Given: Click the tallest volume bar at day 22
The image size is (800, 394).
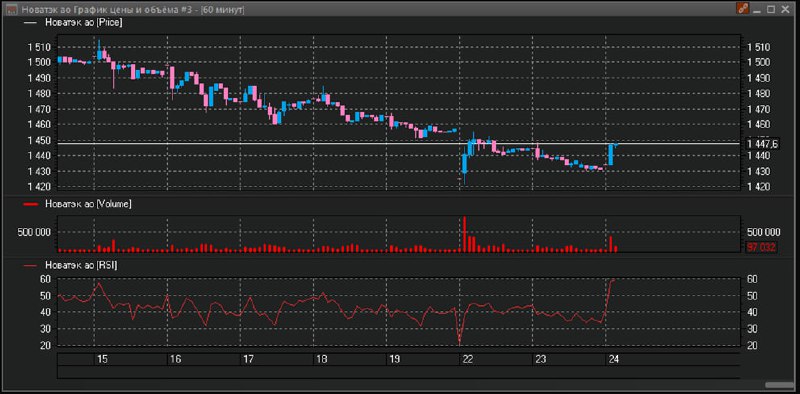Looking at the screenshot, I should [465, 234].
